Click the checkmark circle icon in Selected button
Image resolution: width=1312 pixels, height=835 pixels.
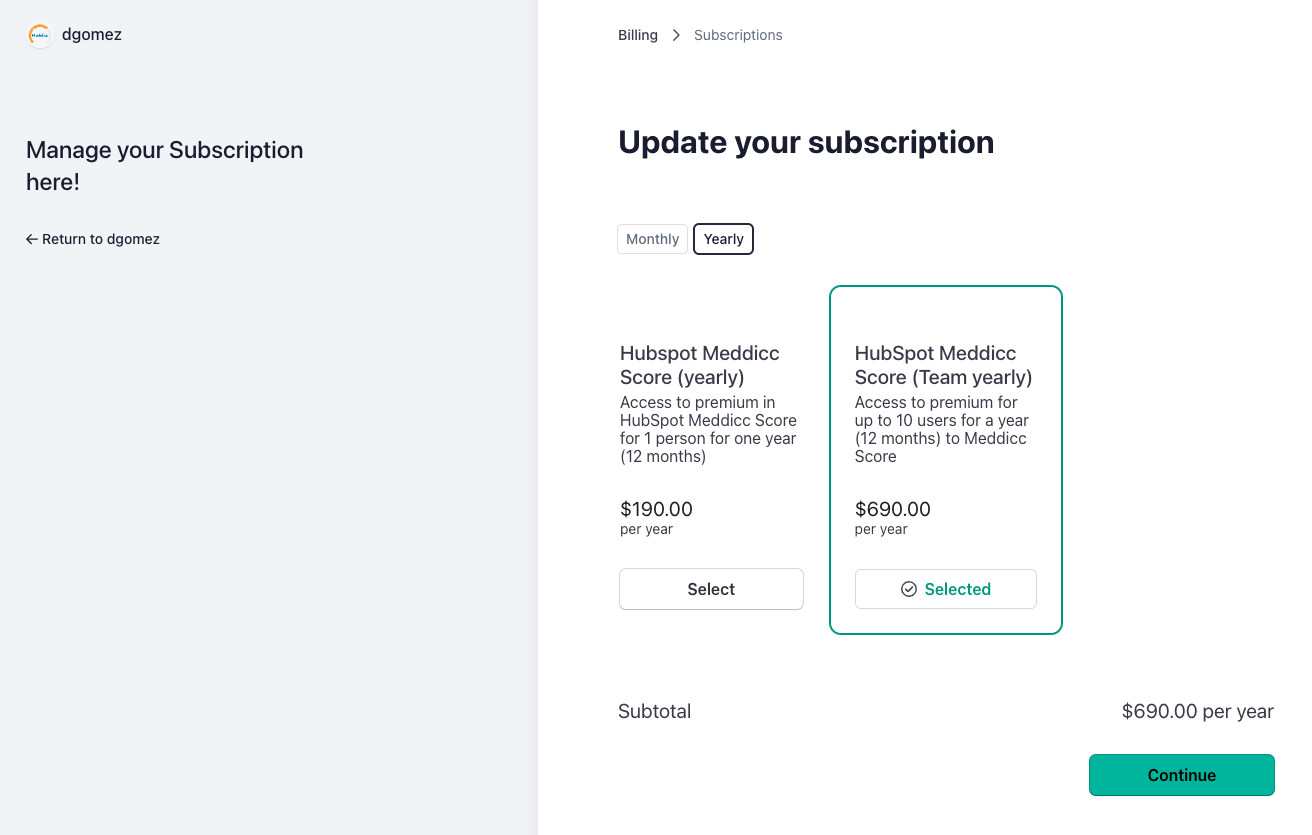pyautogui.click(x=909, y=589)
